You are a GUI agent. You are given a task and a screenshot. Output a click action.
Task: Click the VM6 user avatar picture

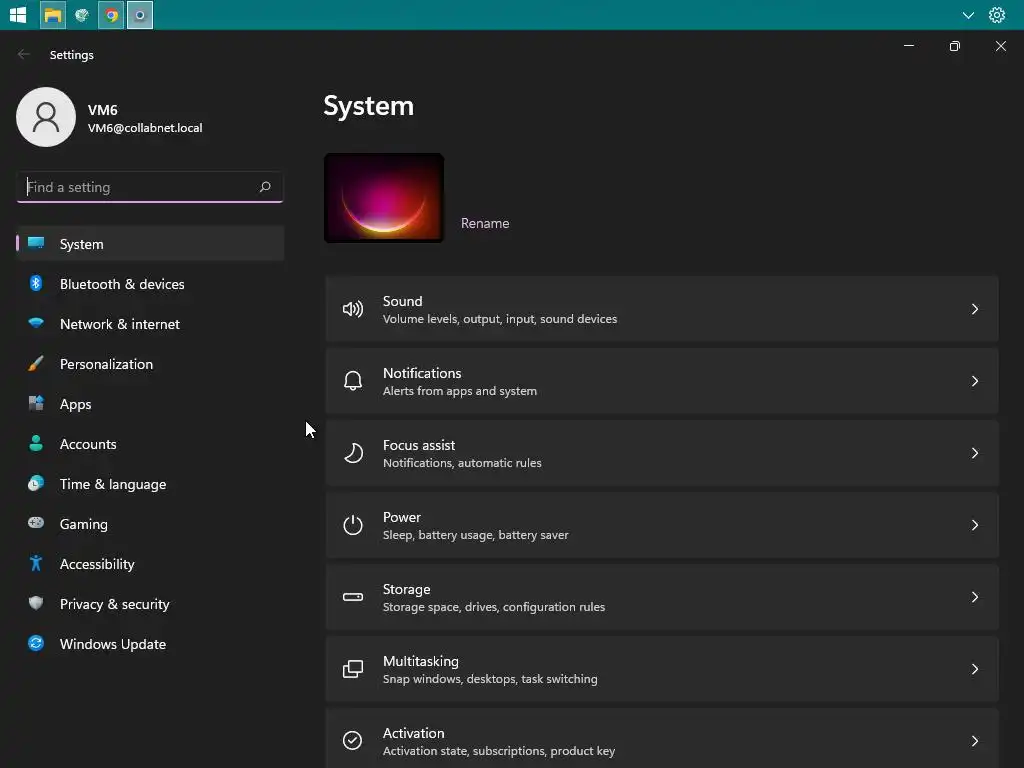click(x=46, y=117)
